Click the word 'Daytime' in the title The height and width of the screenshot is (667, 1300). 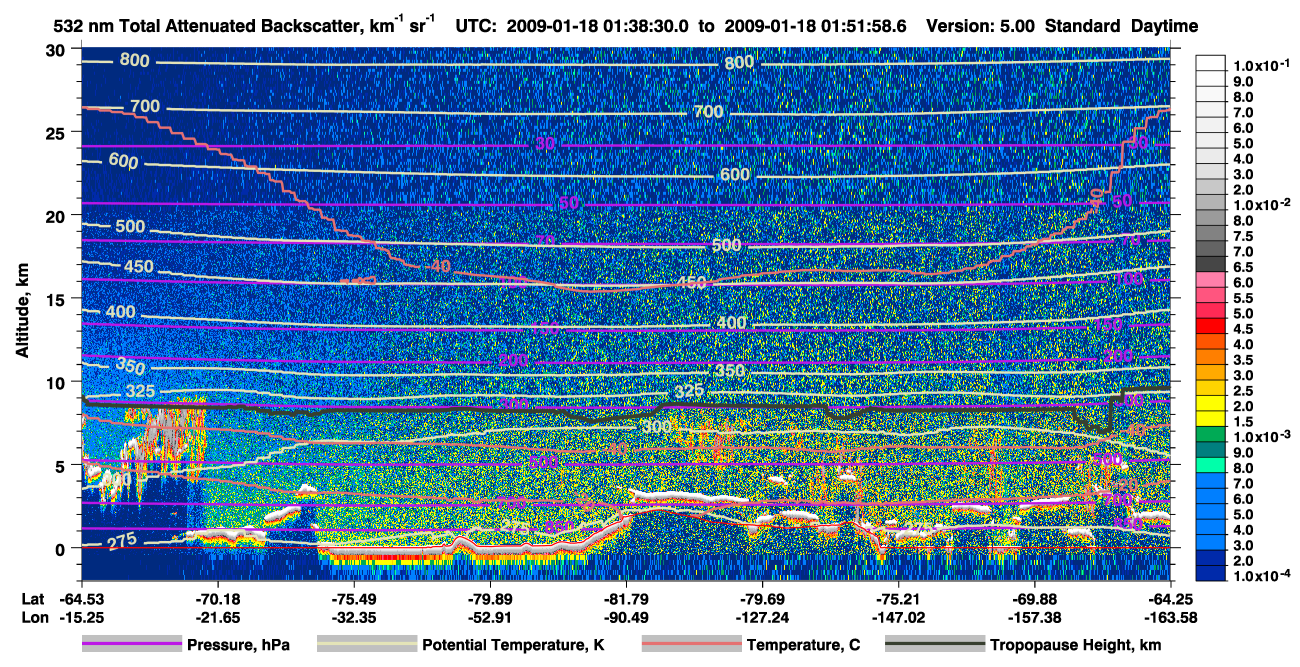(1167, 25)
